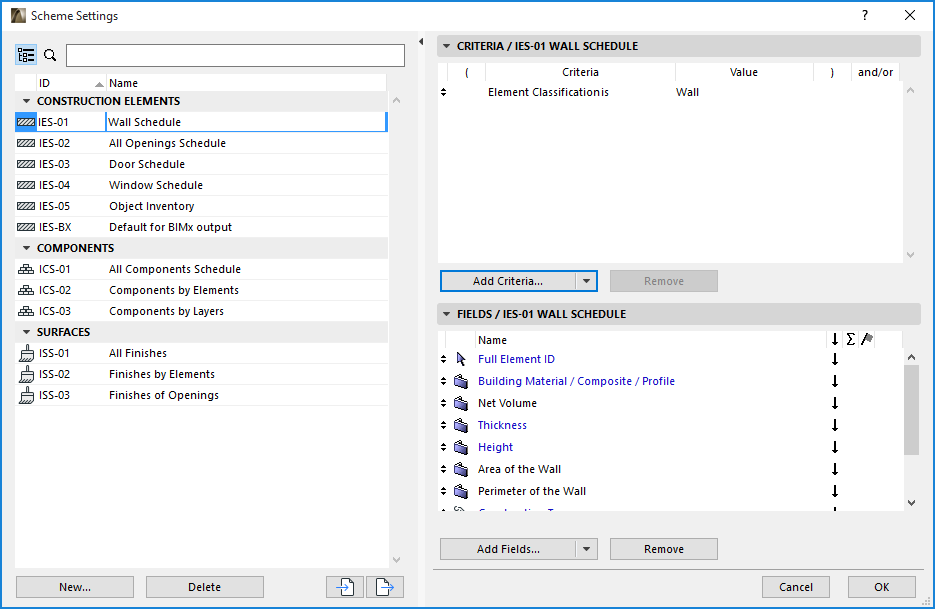The image size is (935, 609).
Task: Select the Door Schedule scheme
Action: 202,164
